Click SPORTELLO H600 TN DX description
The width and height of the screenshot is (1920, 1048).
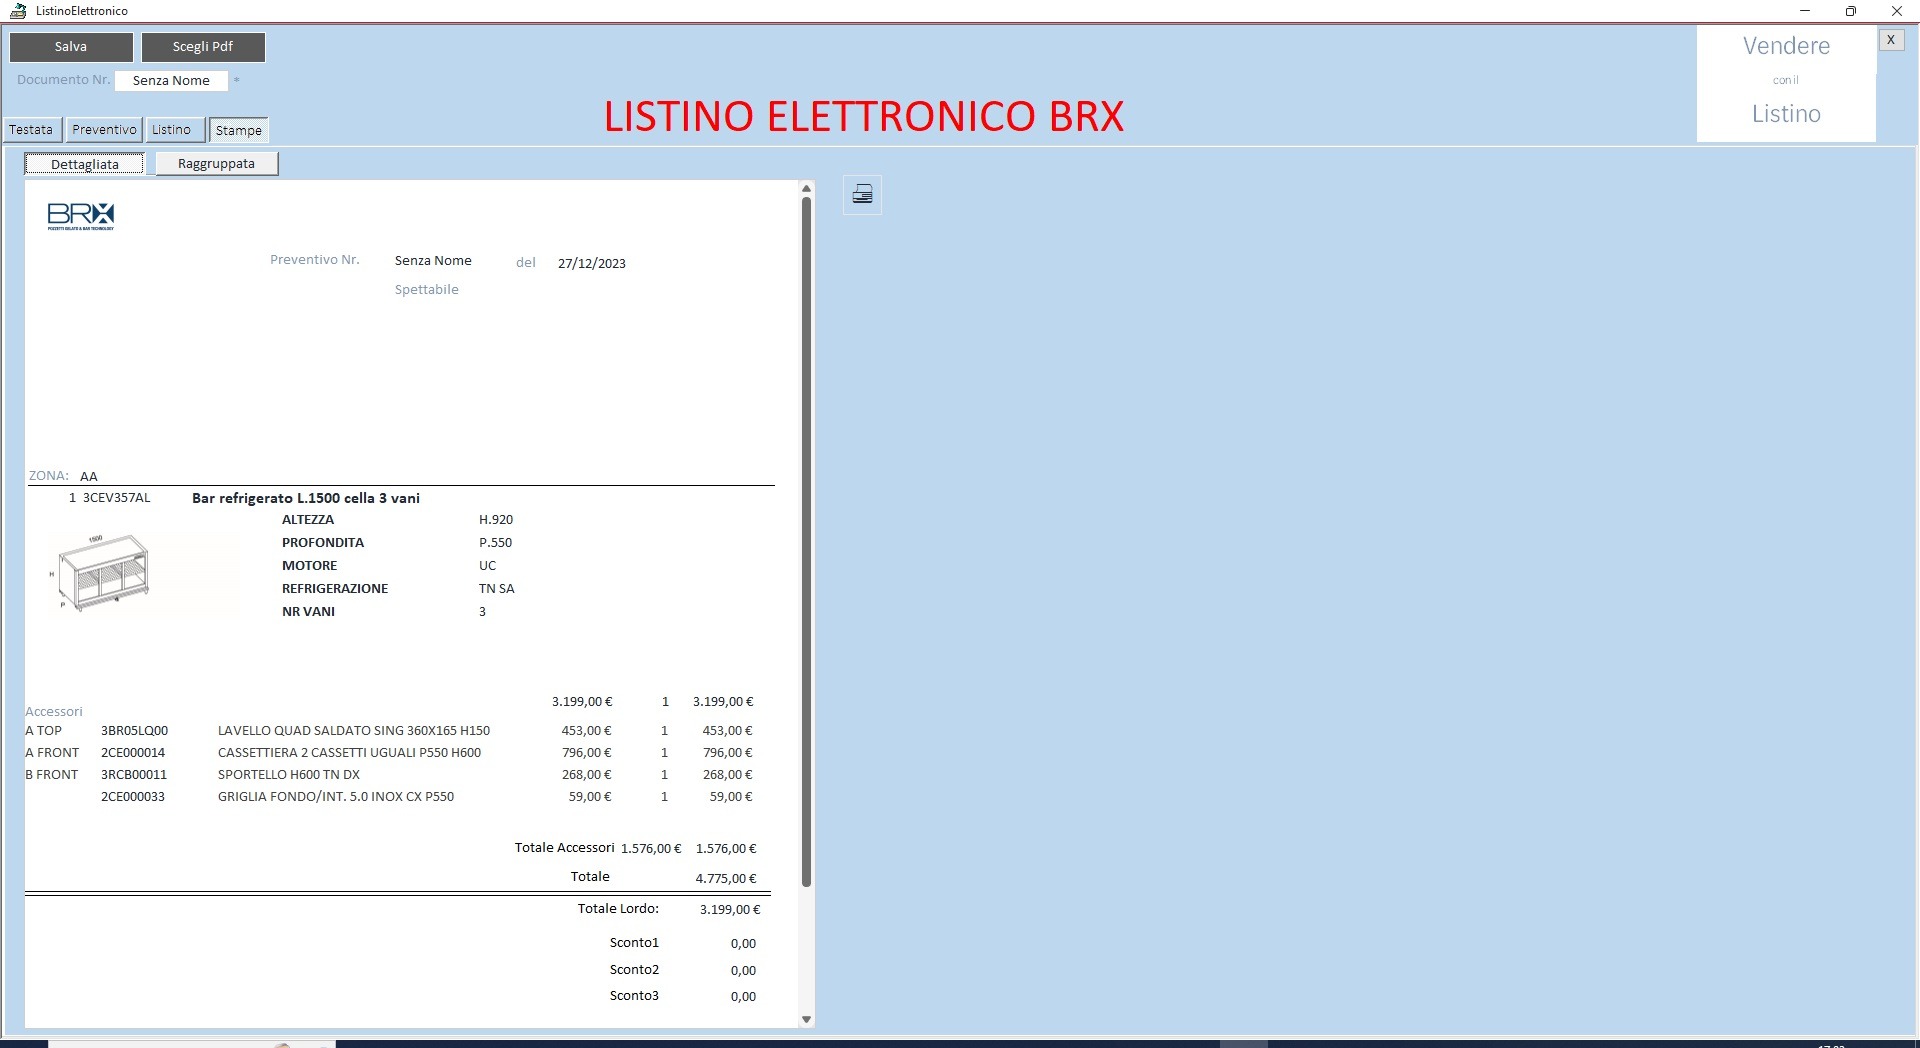pos(289,775)
